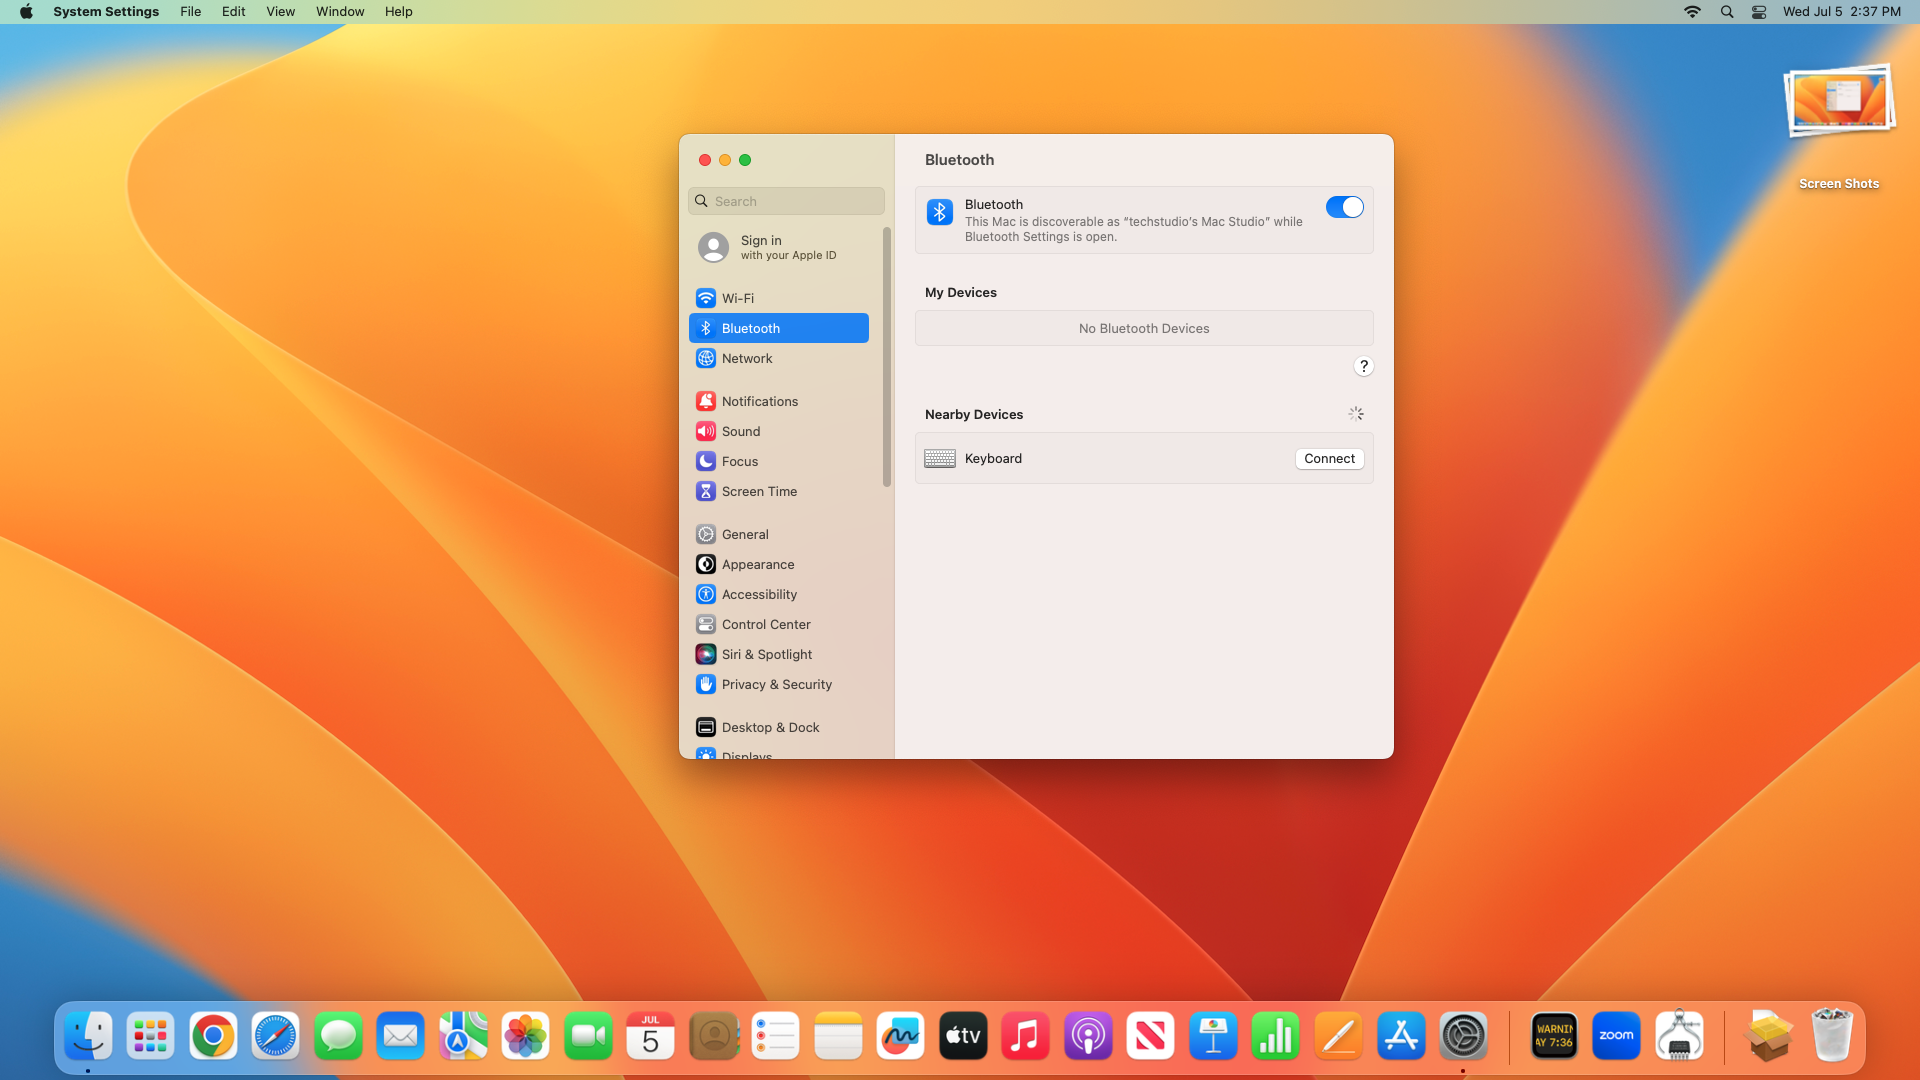The height and width of the screenshot is (1080, 1920).
Task: Open Sound settings pane
Action: coord(779,431)
